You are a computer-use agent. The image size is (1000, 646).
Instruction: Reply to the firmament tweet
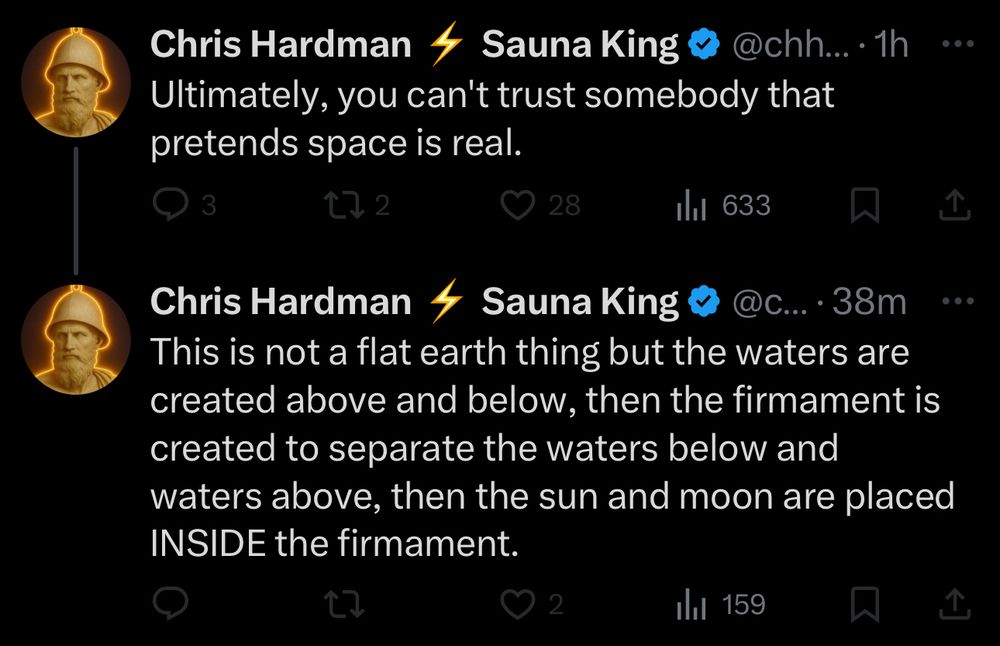pos(171,604)
